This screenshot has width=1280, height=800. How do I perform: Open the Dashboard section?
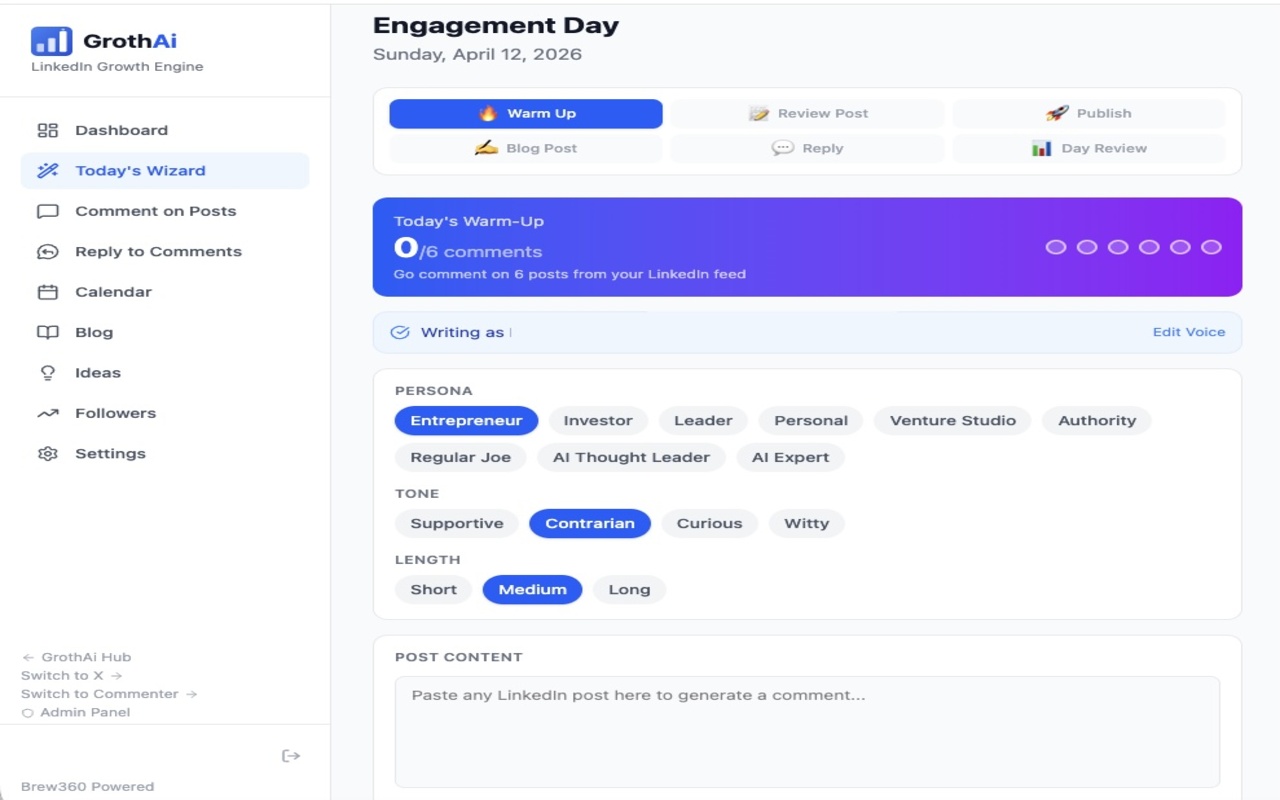click(121, 129)
